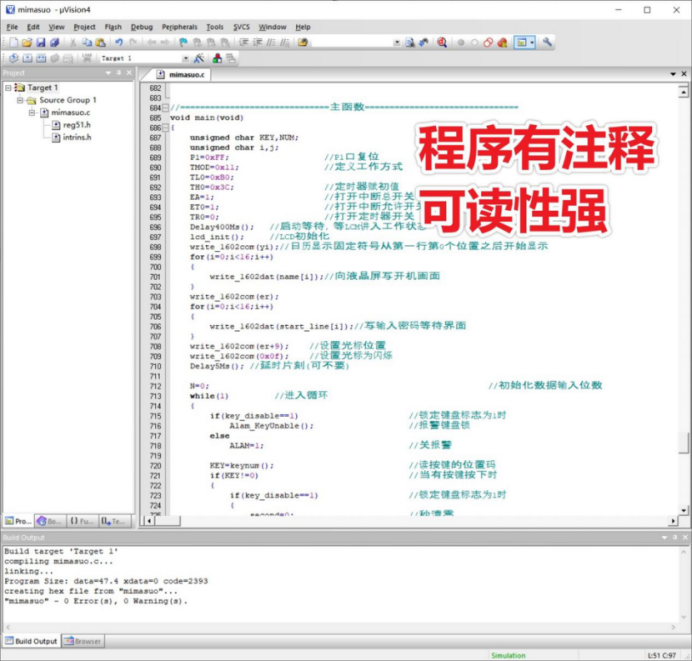Click the editor vertical scrollbar thumb
This screenshot has width=692, height=661.
pyautogui.click(x=683, y=442)
